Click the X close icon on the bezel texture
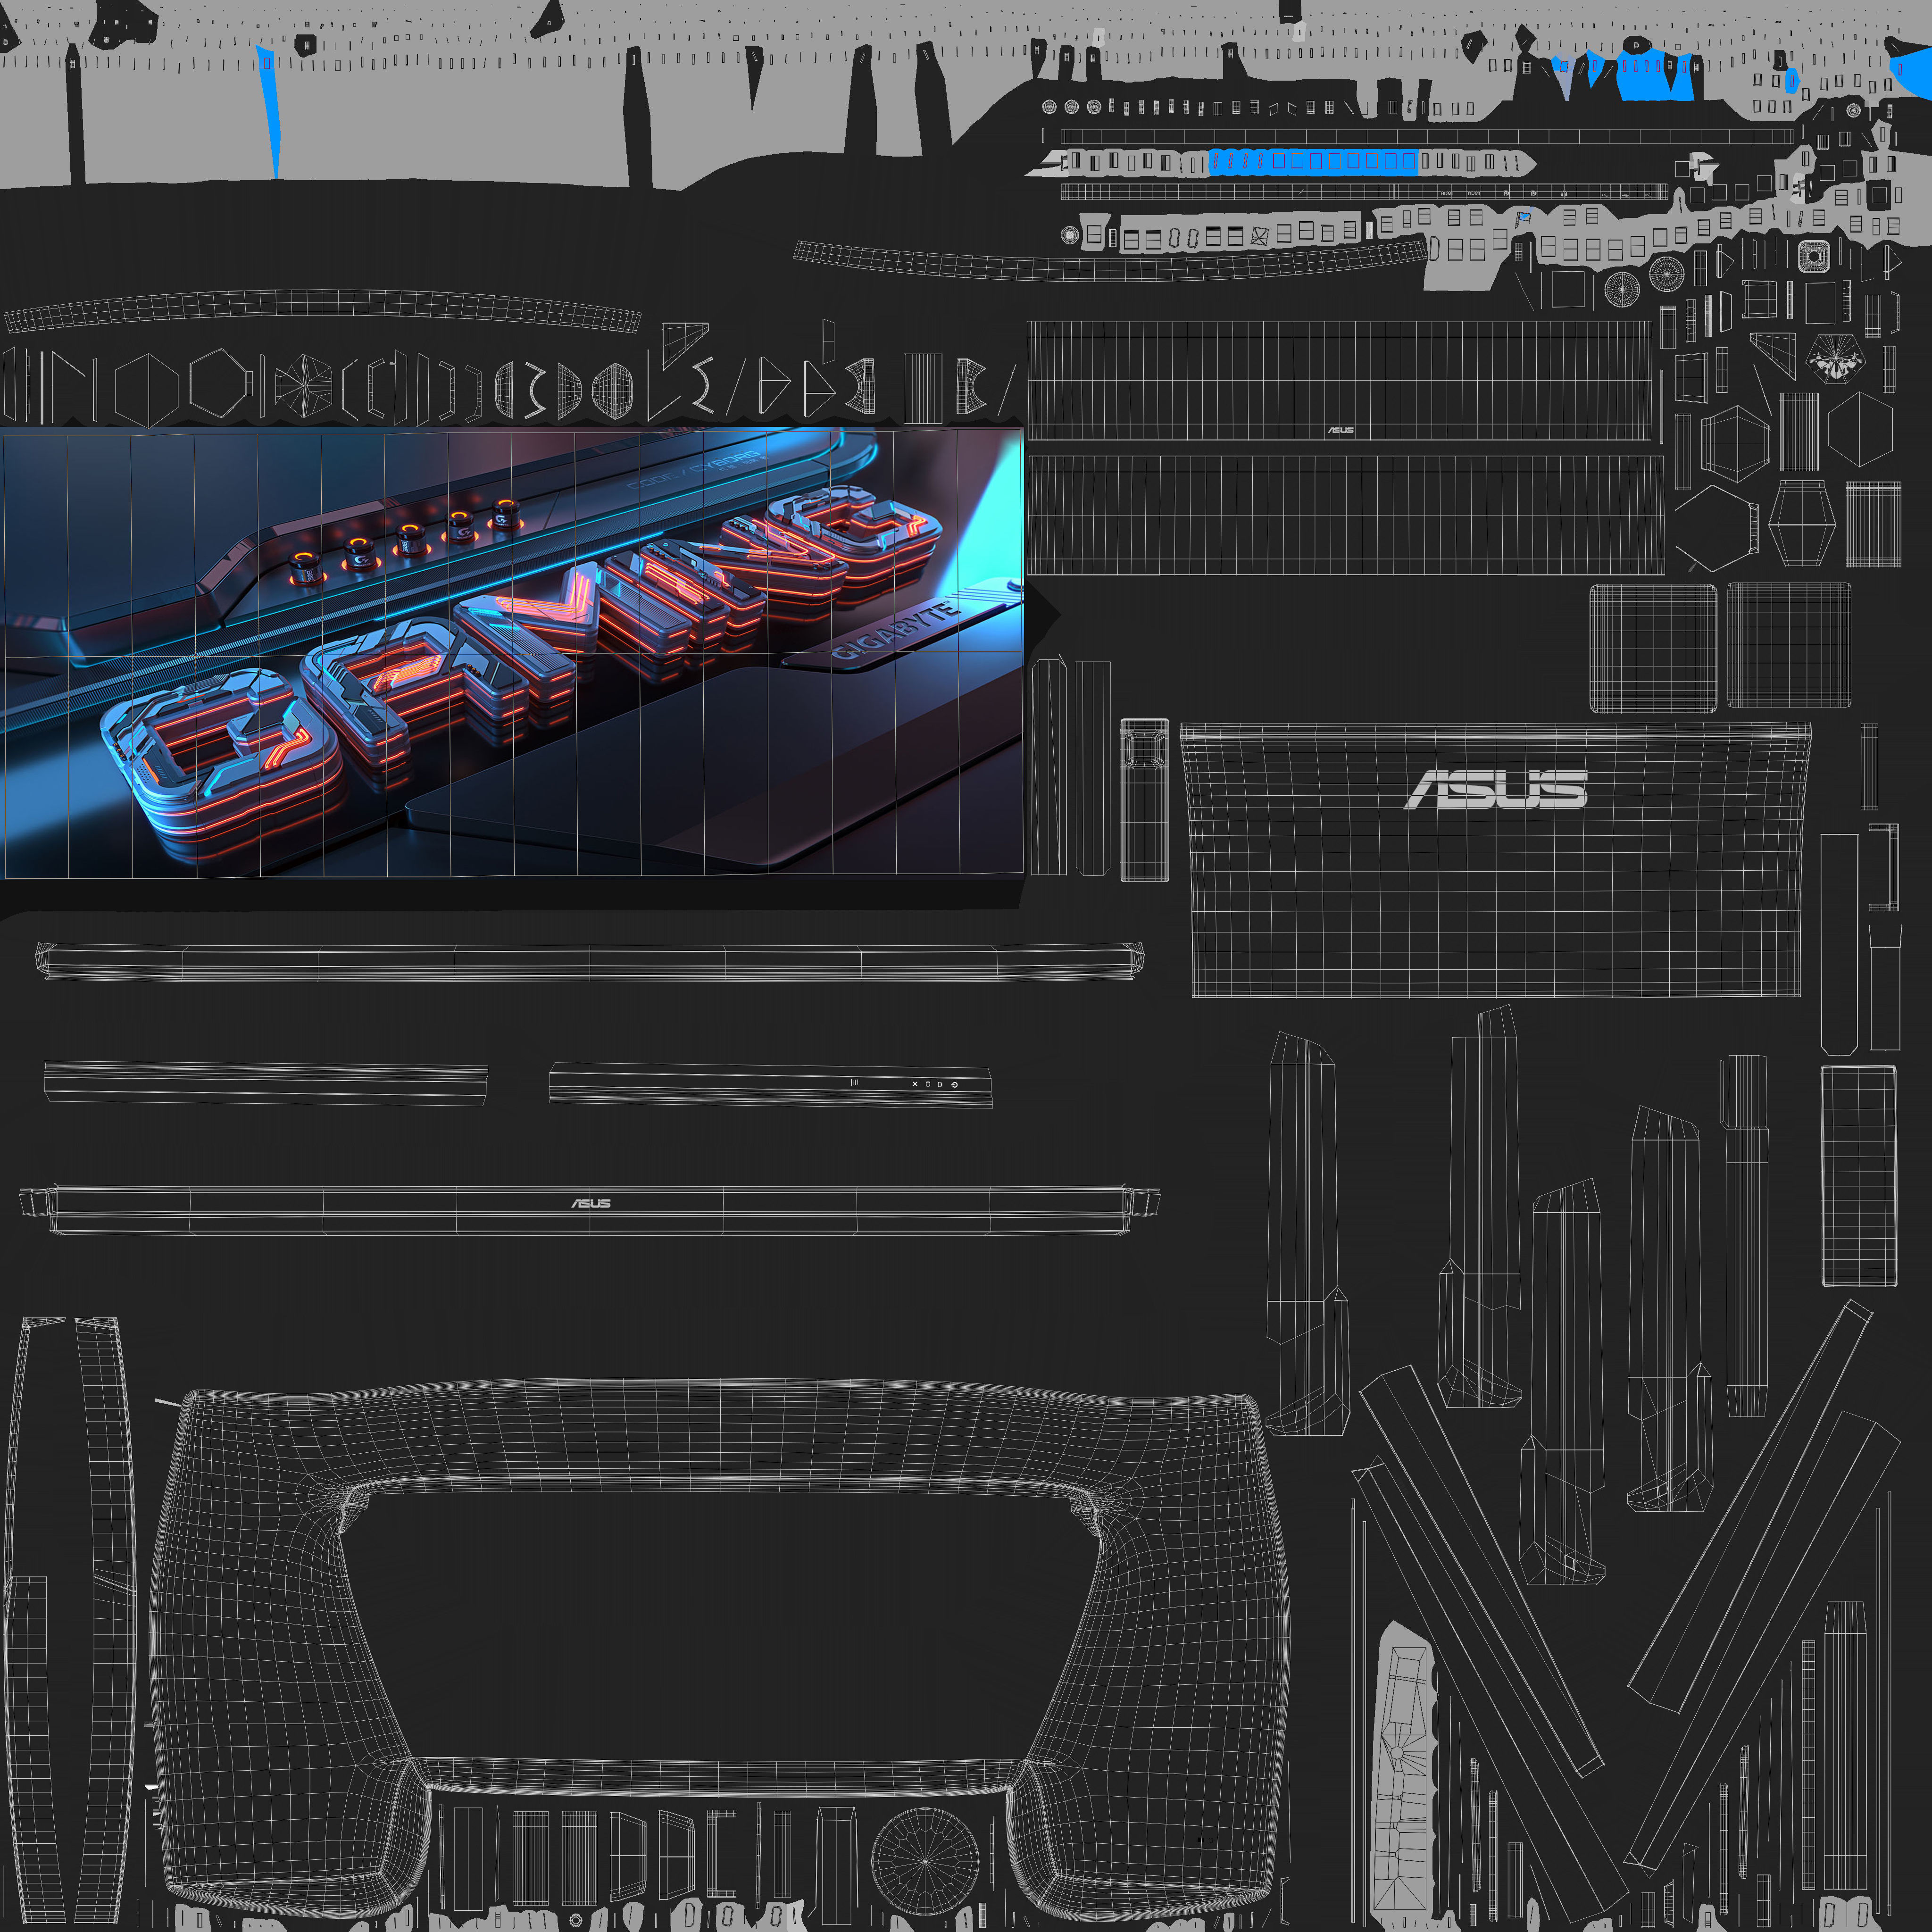Screen dimensions: 1932x1932 tap(915, 1084)
